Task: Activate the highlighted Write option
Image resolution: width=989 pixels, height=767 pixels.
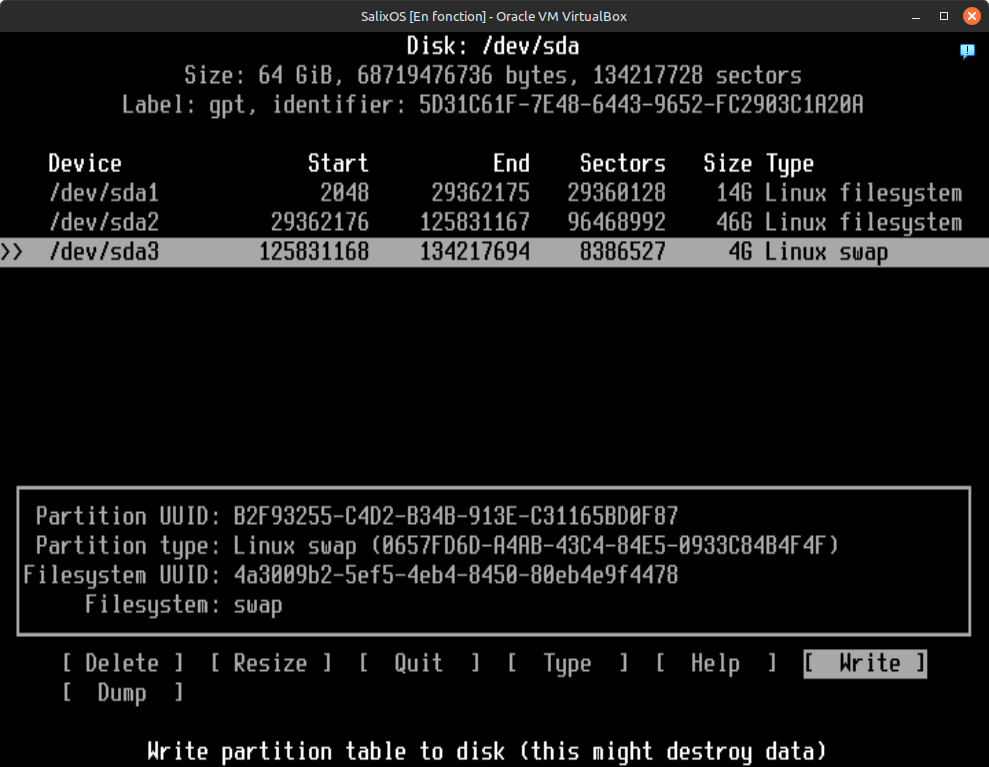Action: 865,663
